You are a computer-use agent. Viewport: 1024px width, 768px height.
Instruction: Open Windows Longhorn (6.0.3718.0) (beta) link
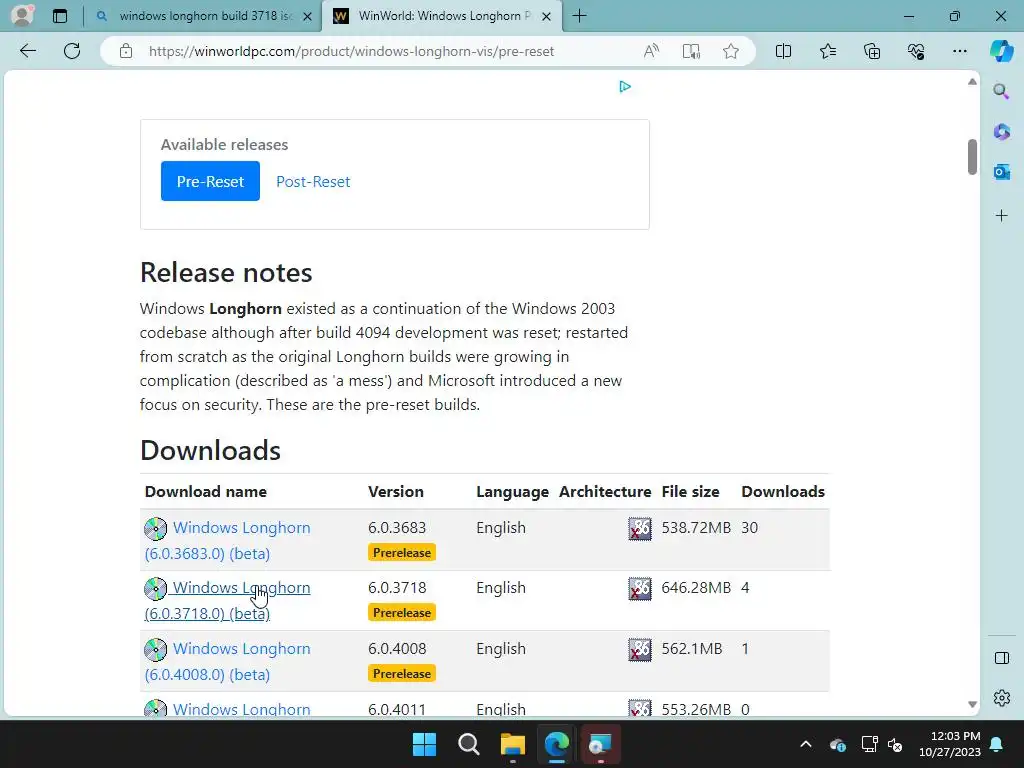(227, 601)
